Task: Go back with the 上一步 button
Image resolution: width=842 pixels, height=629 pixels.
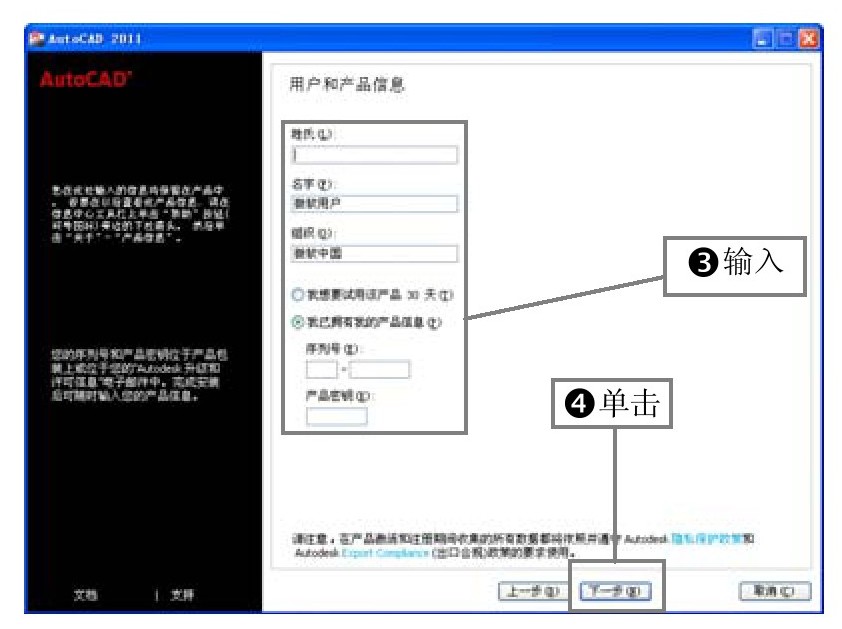Action: [533, 591]
